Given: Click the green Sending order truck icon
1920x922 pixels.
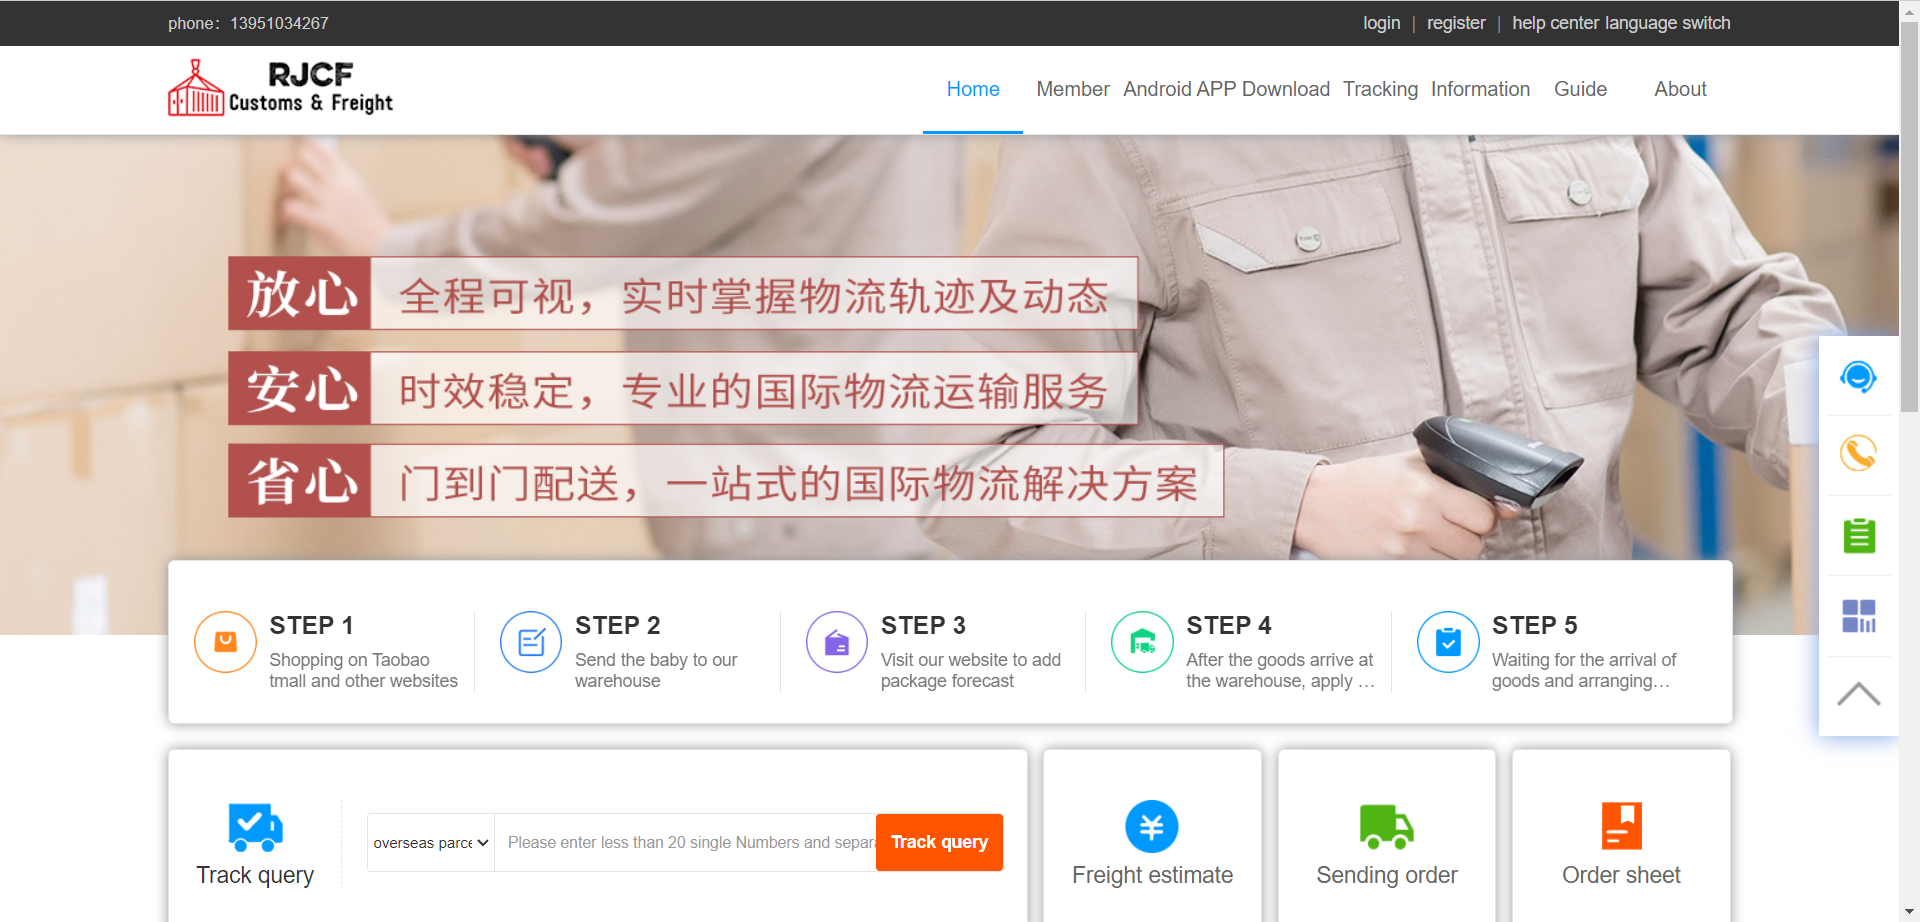Looking at the screenshot, I should (1386, 826).
